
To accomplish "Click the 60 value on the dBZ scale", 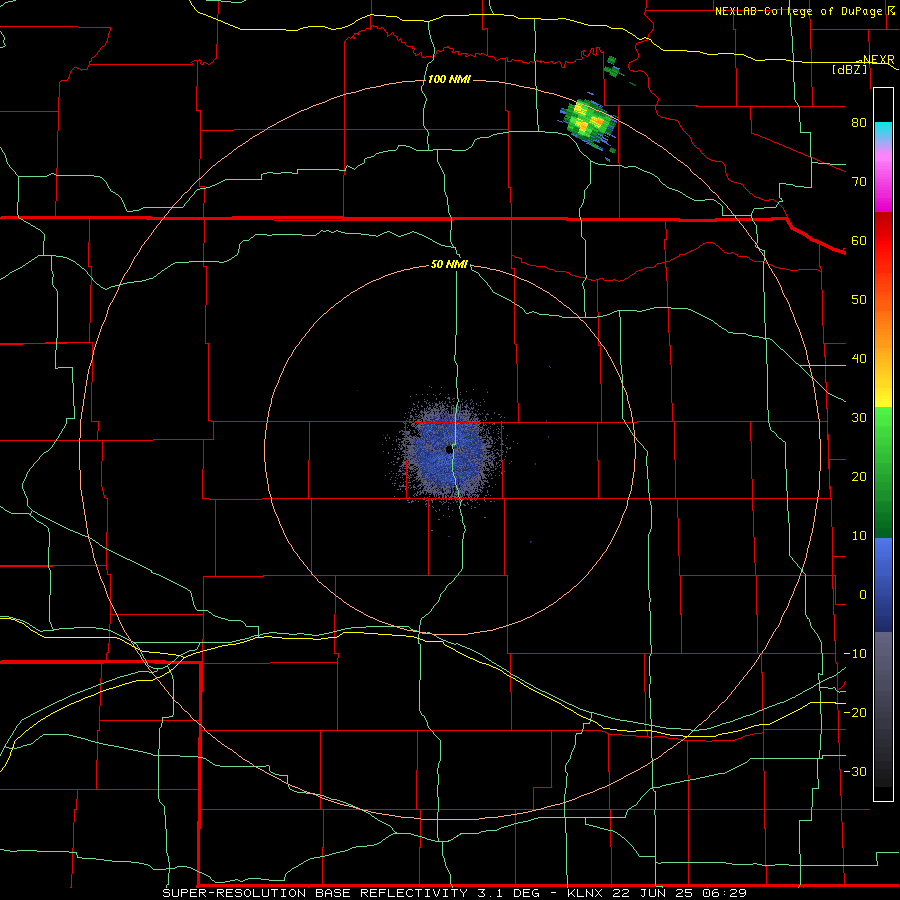I will pos(859,241).
